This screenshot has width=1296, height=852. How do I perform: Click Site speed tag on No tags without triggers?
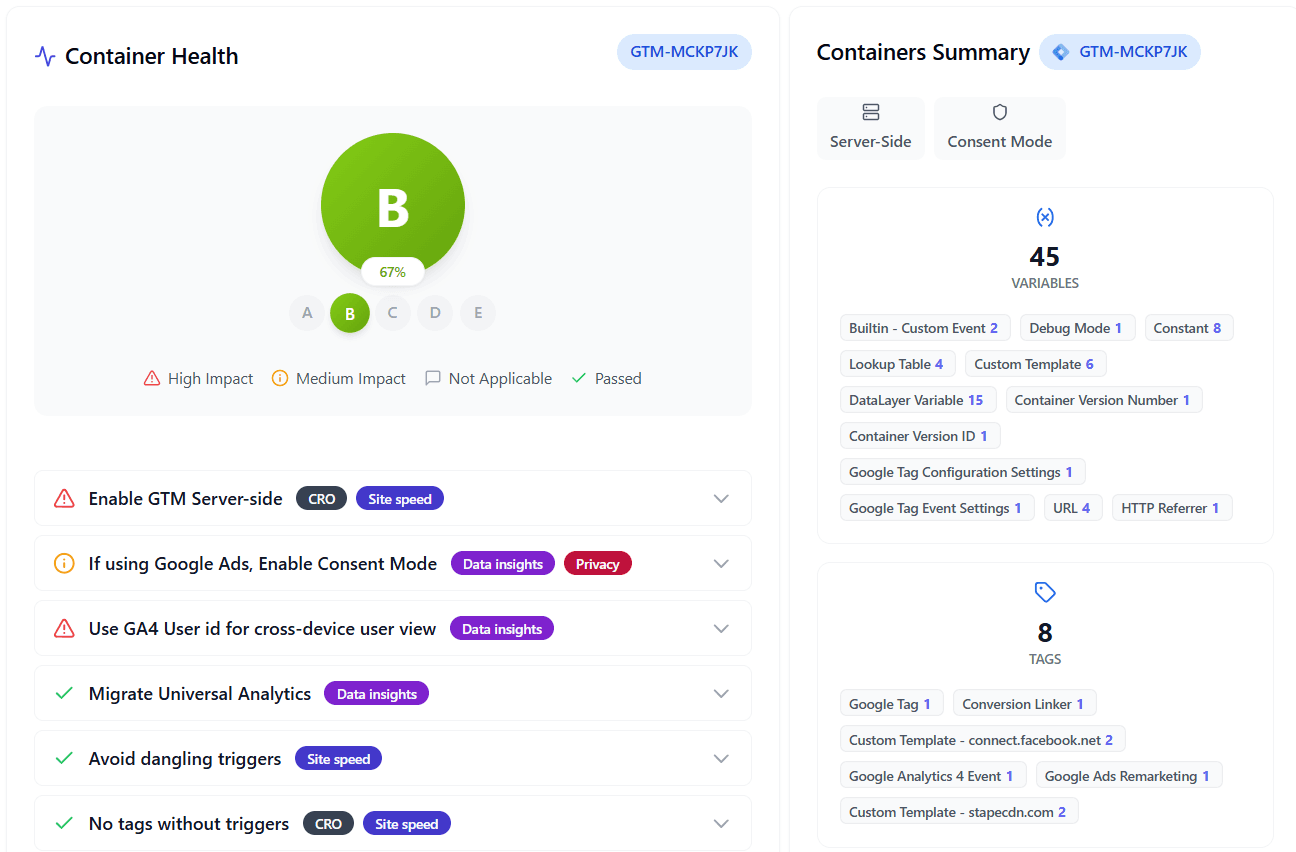click(407, 823)
